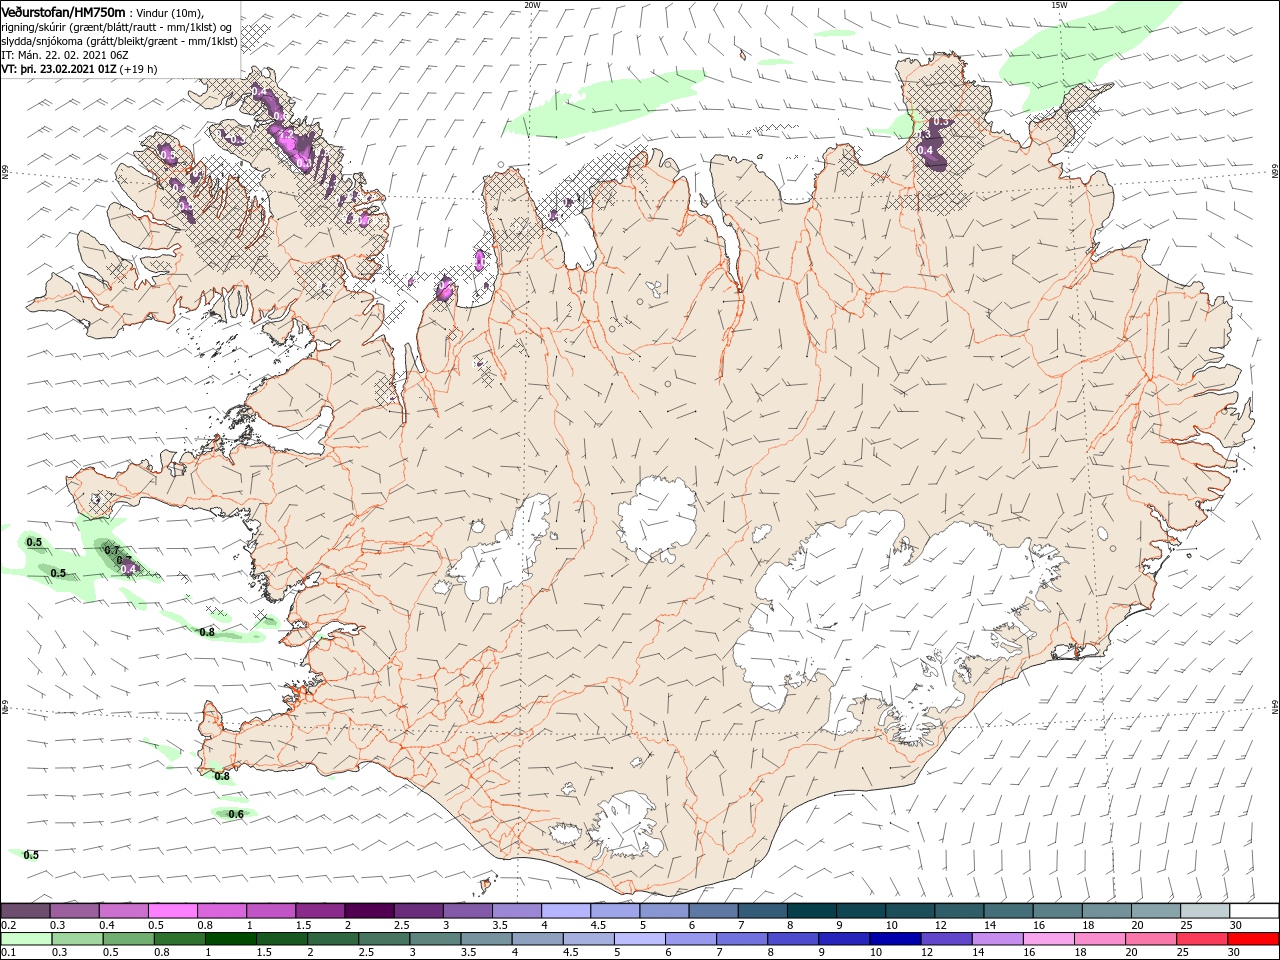Click the bright pink 0.5–0.8 swatch in the snow legend
This screenshot has height=960, width=1280.
(172, 911)
